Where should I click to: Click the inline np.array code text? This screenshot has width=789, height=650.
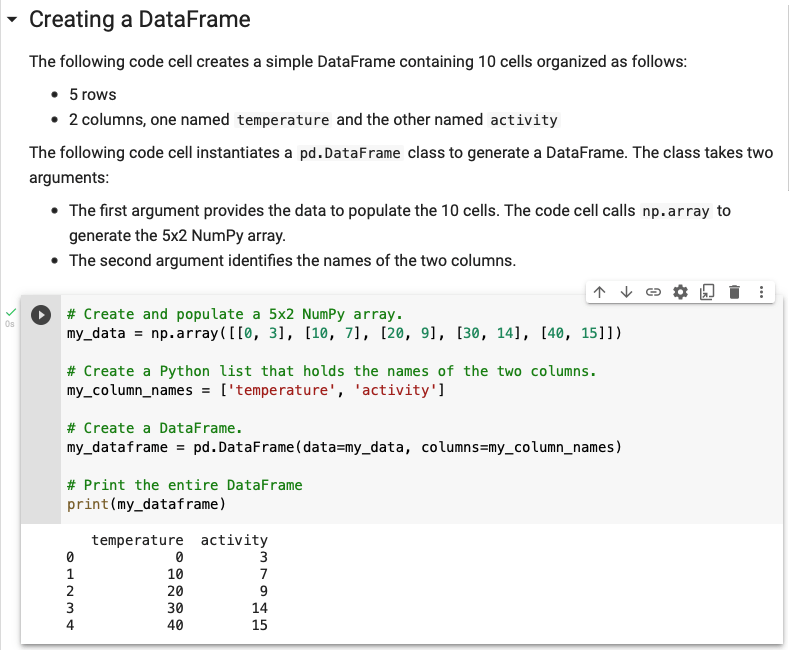pyautogui.click(x=676, y=211)
